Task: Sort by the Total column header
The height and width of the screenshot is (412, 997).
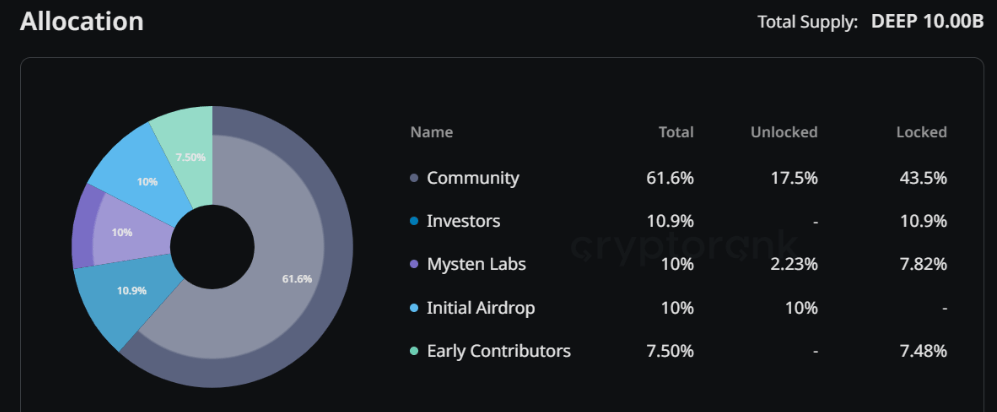Action: click(676, 132)
